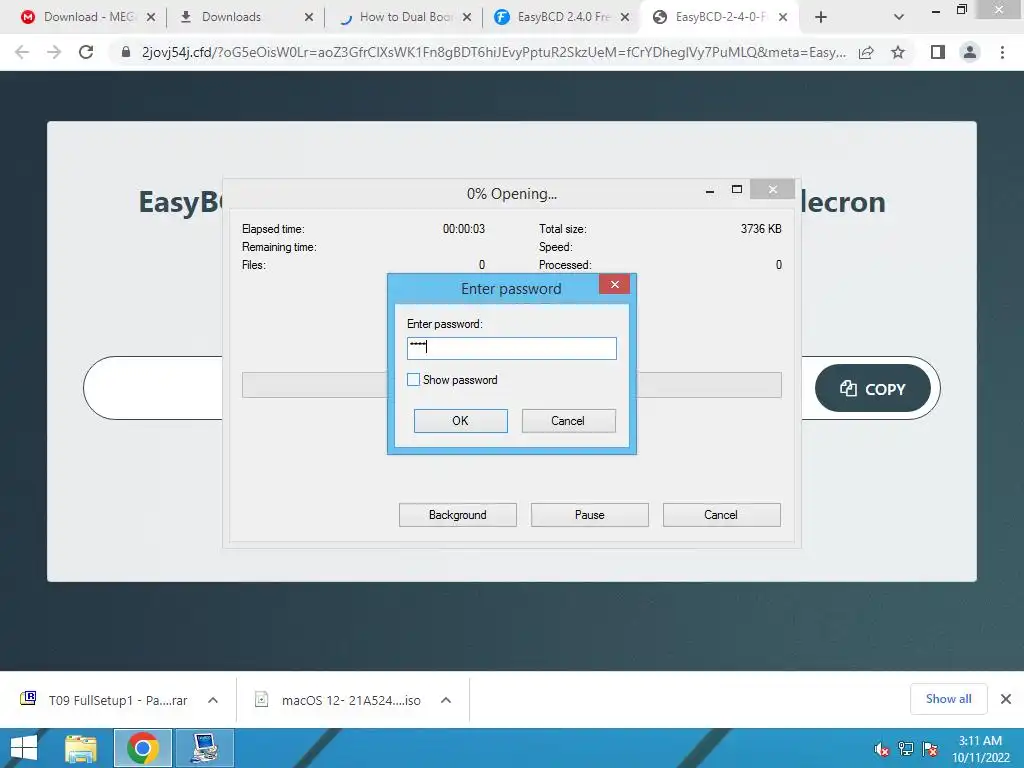Image resolution: width=1024 pixels, height=768 pixels.
Task: Show all downloads
Action: [948, 699]
